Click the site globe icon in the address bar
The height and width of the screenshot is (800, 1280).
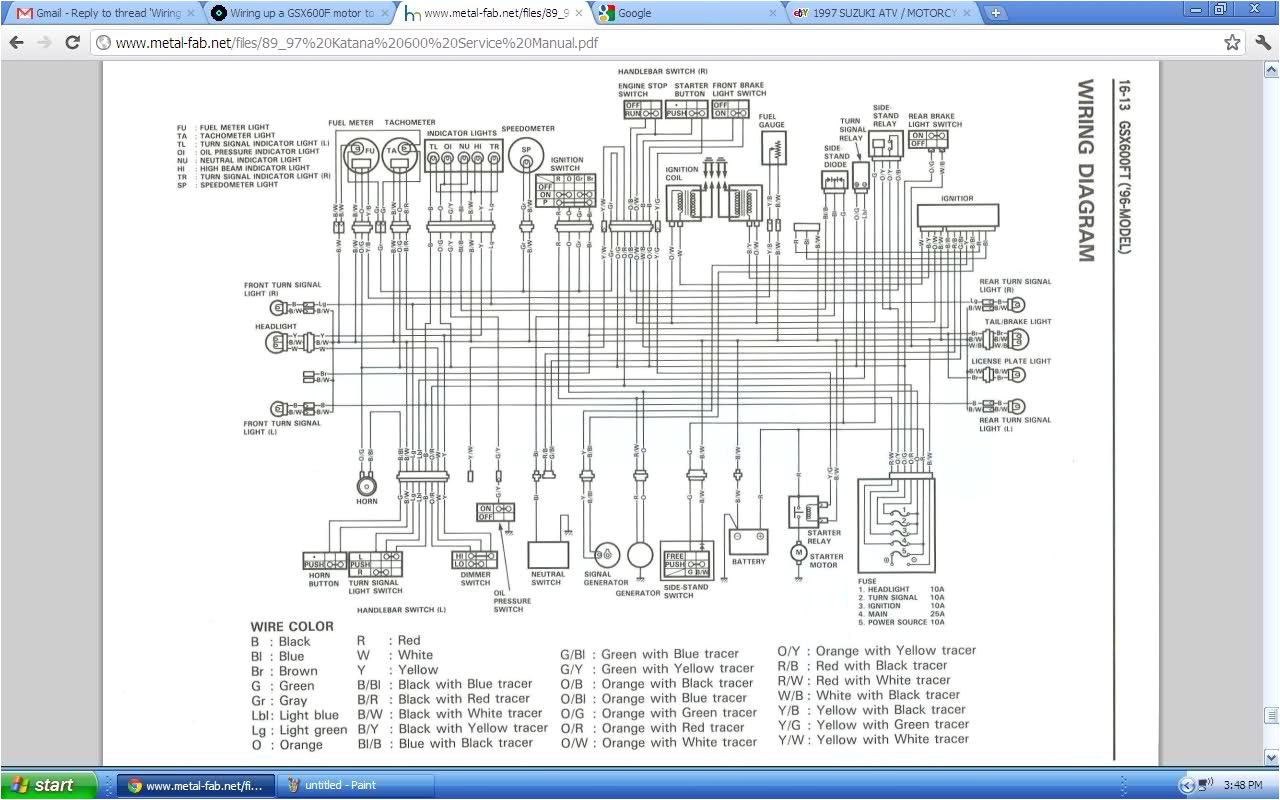point(102,43)
